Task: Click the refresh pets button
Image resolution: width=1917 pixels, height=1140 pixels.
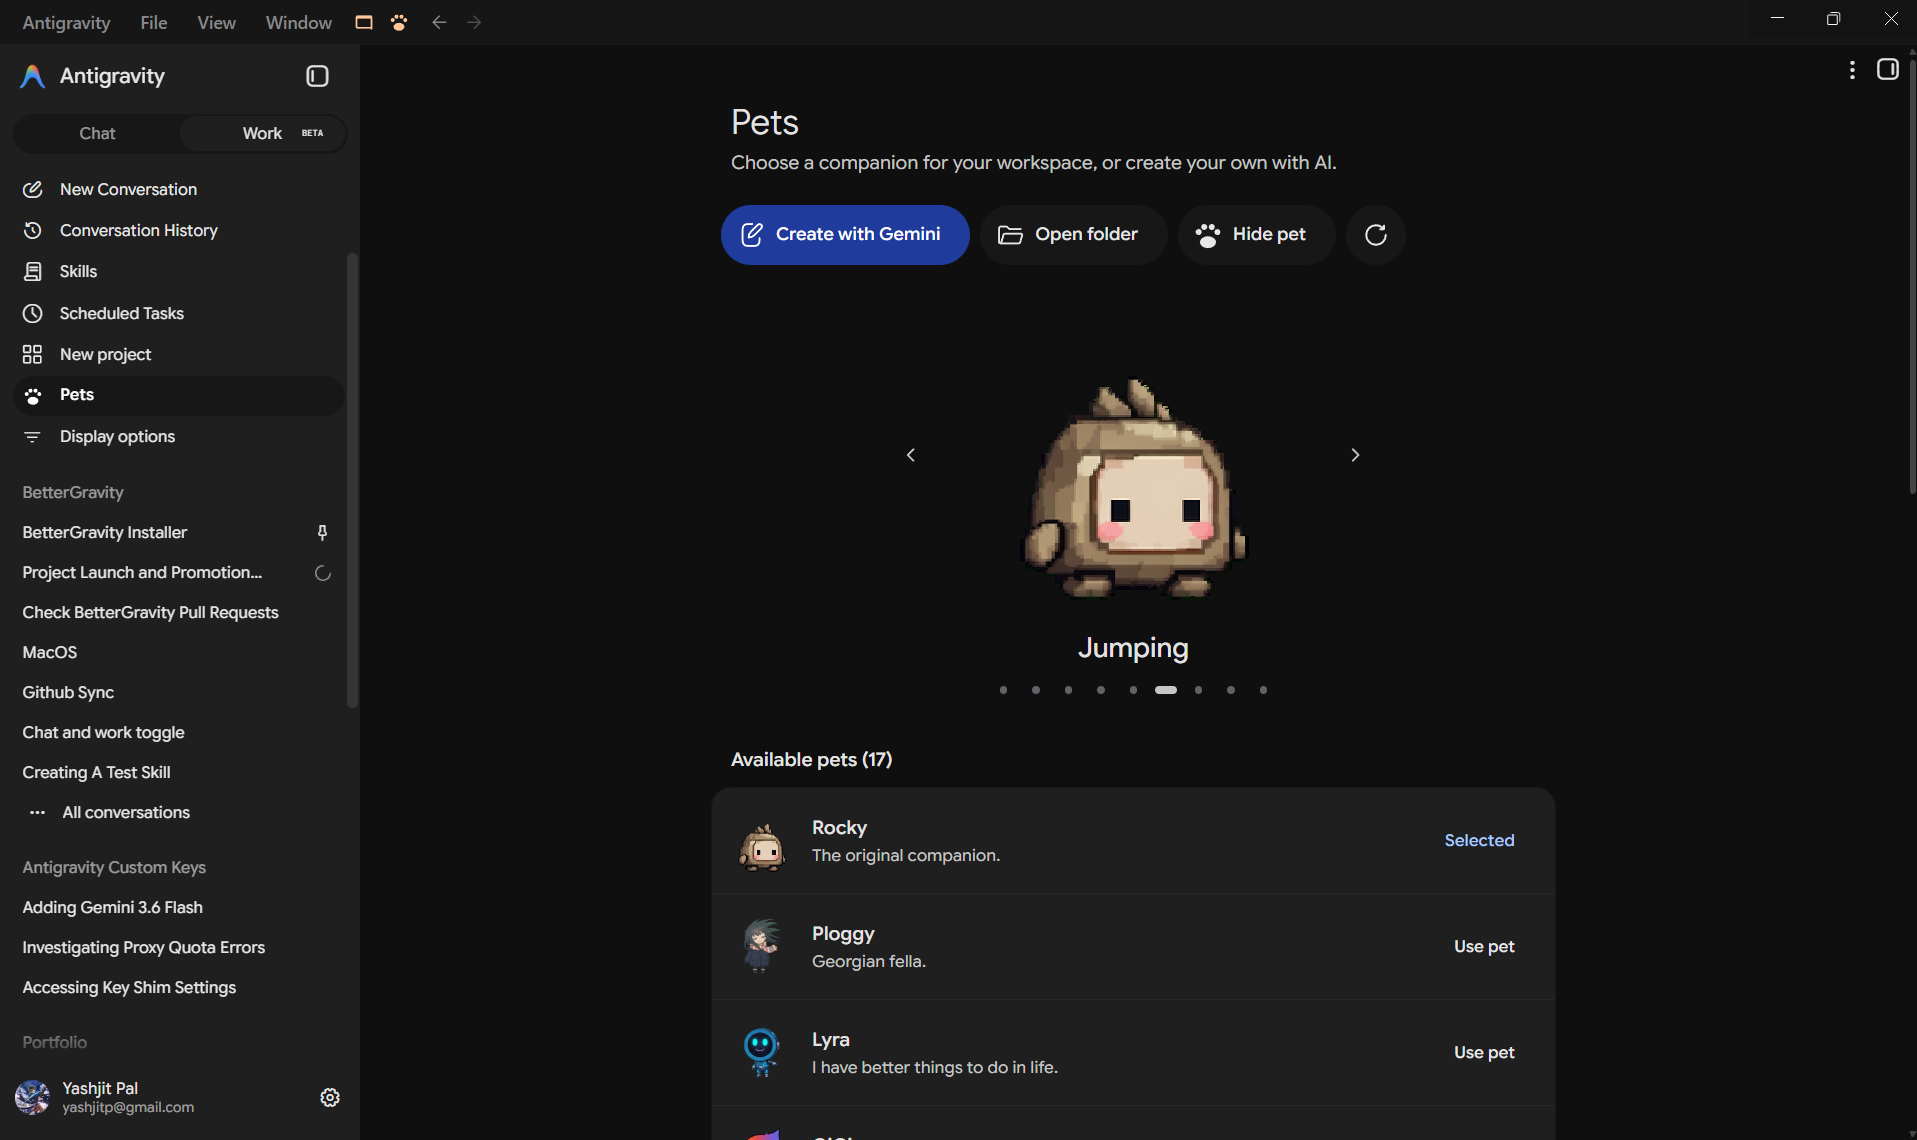Action: [x=1375, y=235]
